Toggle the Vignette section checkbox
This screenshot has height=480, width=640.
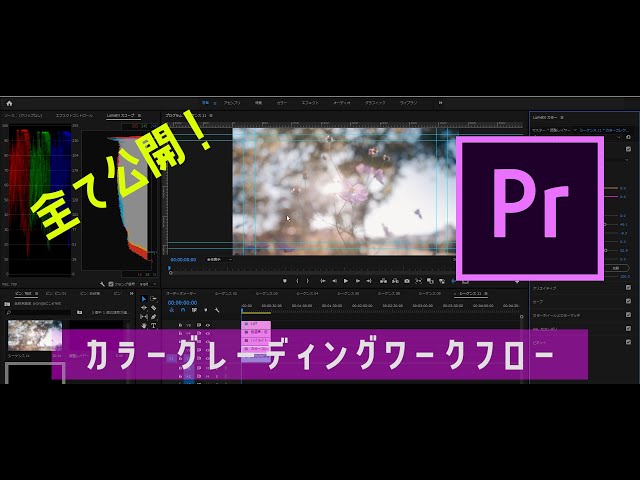pos(628,342)
